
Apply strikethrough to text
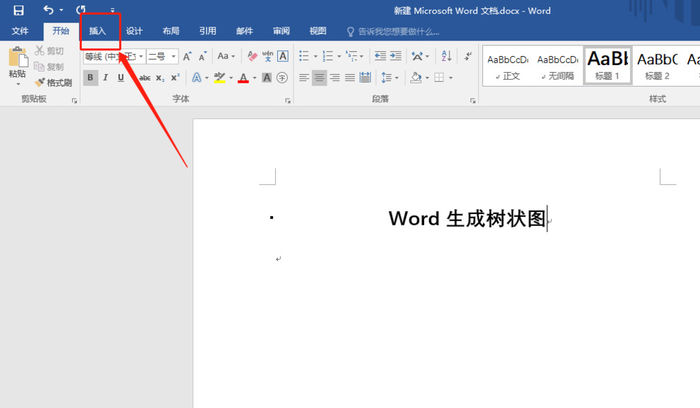pyautogui.click(x=144, y=78)
